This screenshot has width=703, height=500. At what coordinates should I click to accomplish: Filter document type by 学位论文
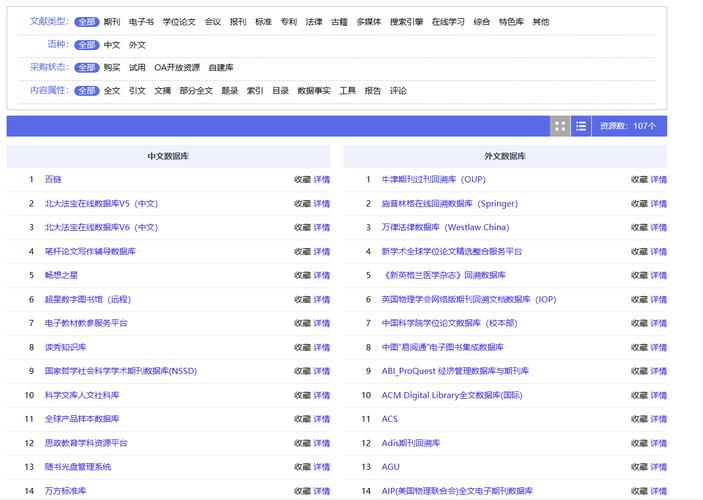click(179, 22)
